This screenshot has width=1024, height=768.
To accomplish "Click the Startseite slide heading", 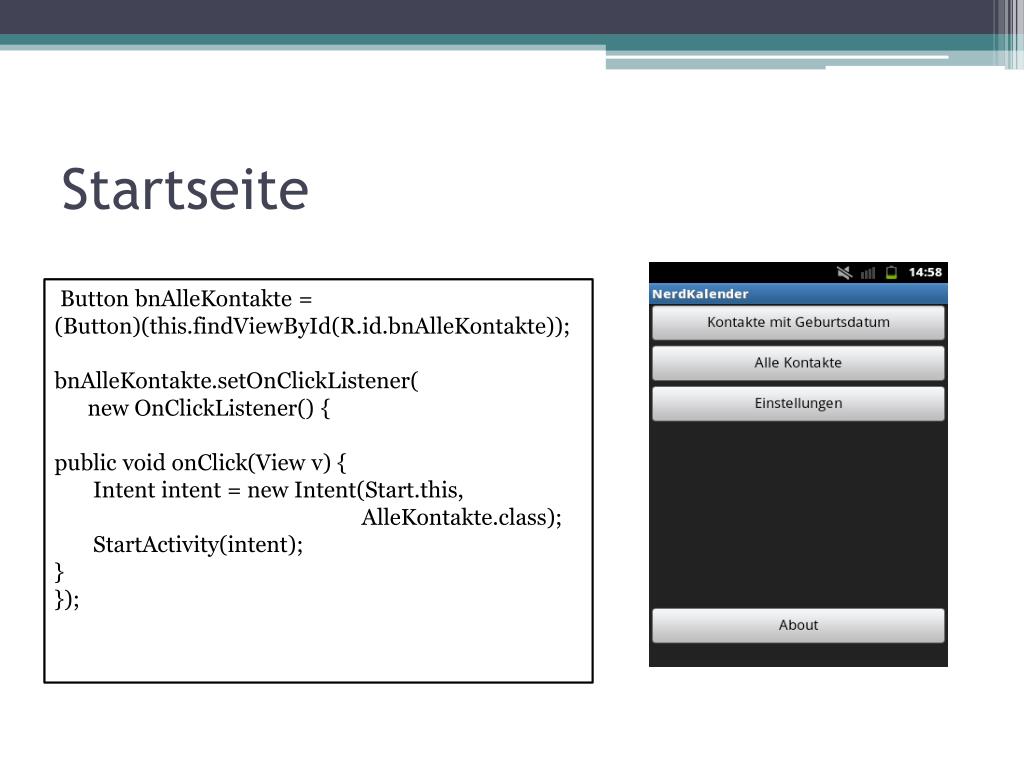I will [x=185, y=189].
